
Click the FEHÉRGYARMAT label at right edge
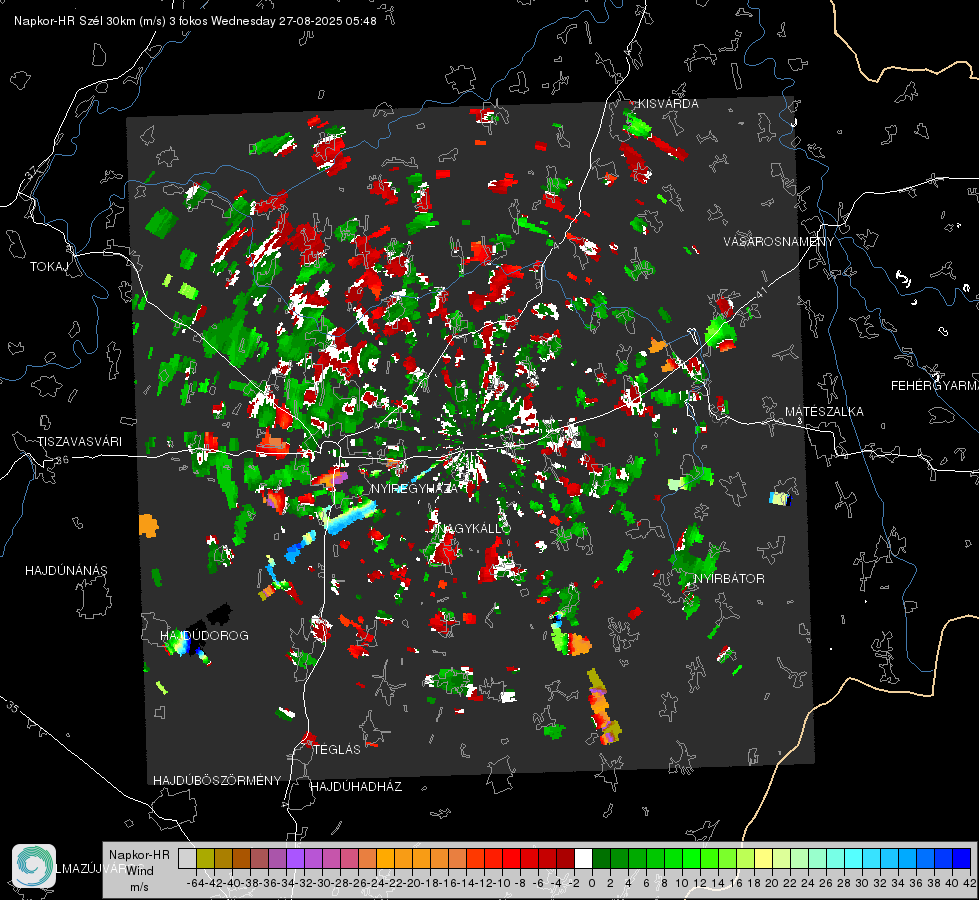(x=935, y=386)
